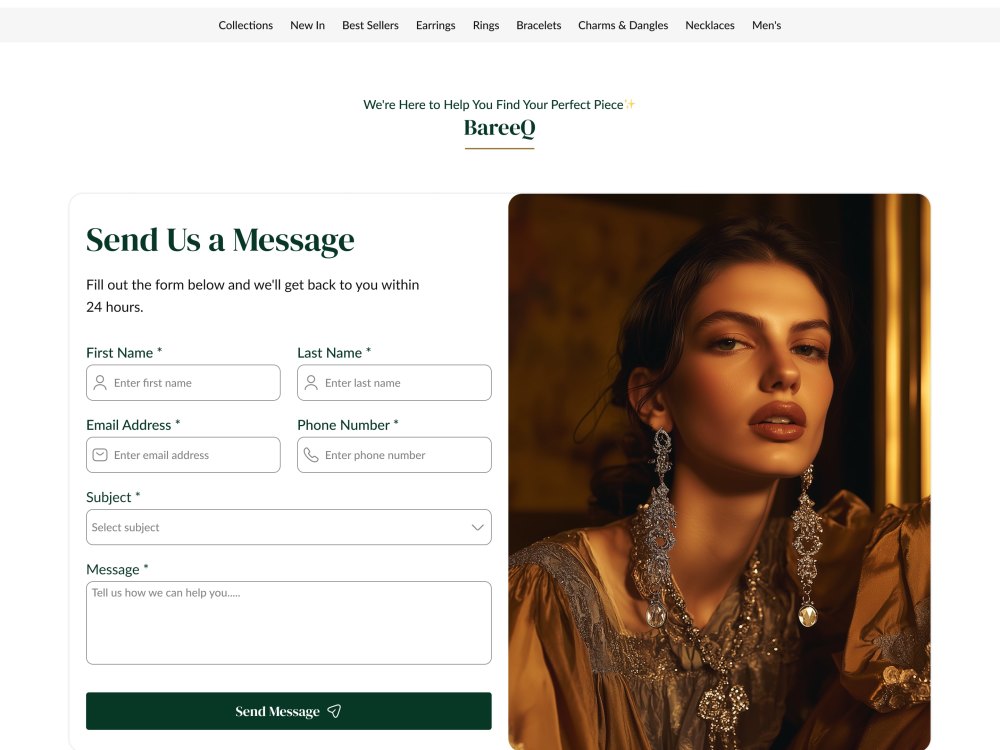The height and width of the screenshot is (750, 1000).
Task: Select the Earrings nav item
Action: 436,25
